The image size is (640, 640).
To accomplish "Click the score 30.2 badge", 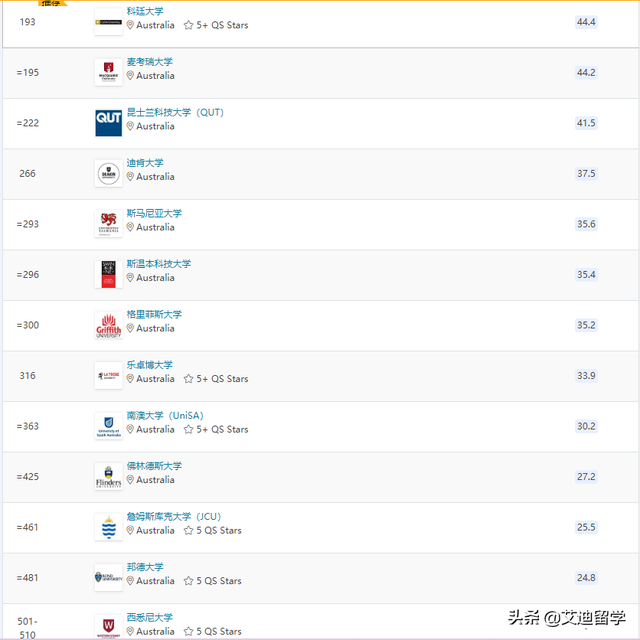I will [x=586, y=426].
